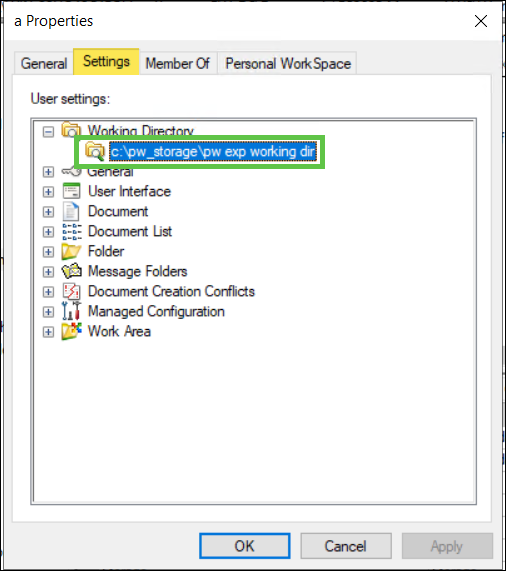Expand the User Interface node
Image resolution: width=506 pixels, height=571 pixels.
(x=48, y=192)
